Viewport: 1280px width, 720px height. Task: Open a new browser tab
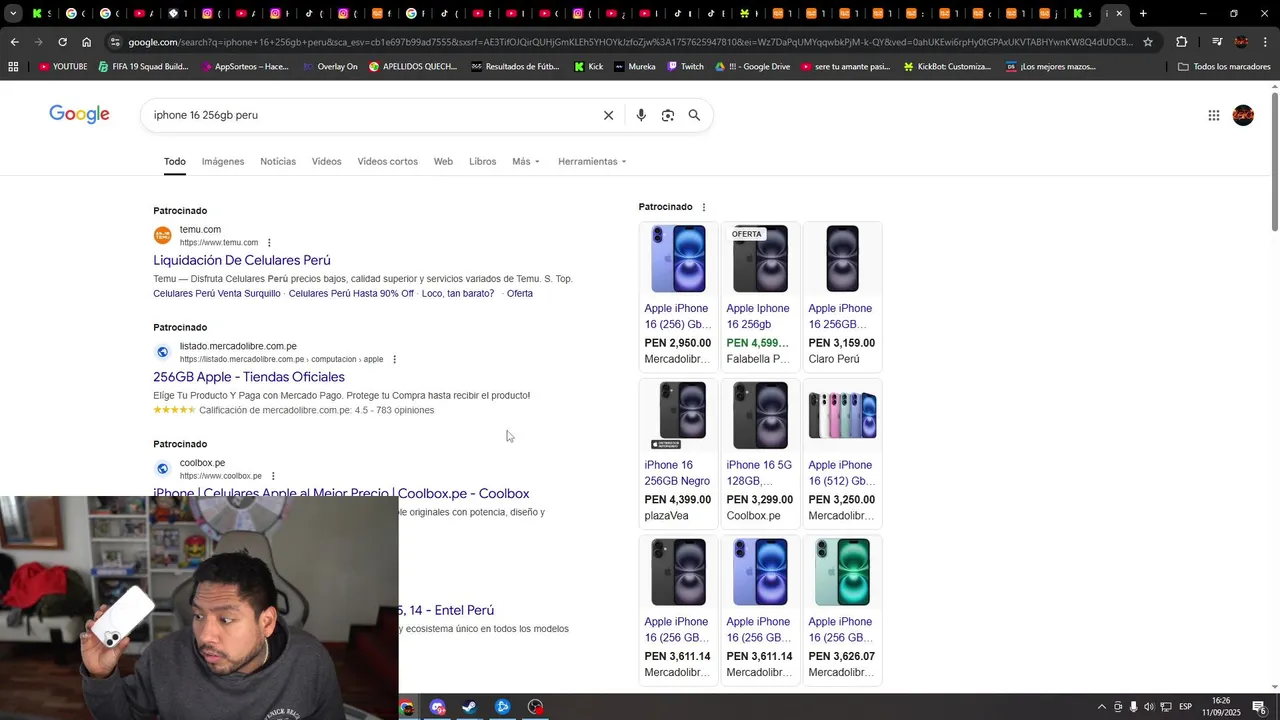(1143, 13)
